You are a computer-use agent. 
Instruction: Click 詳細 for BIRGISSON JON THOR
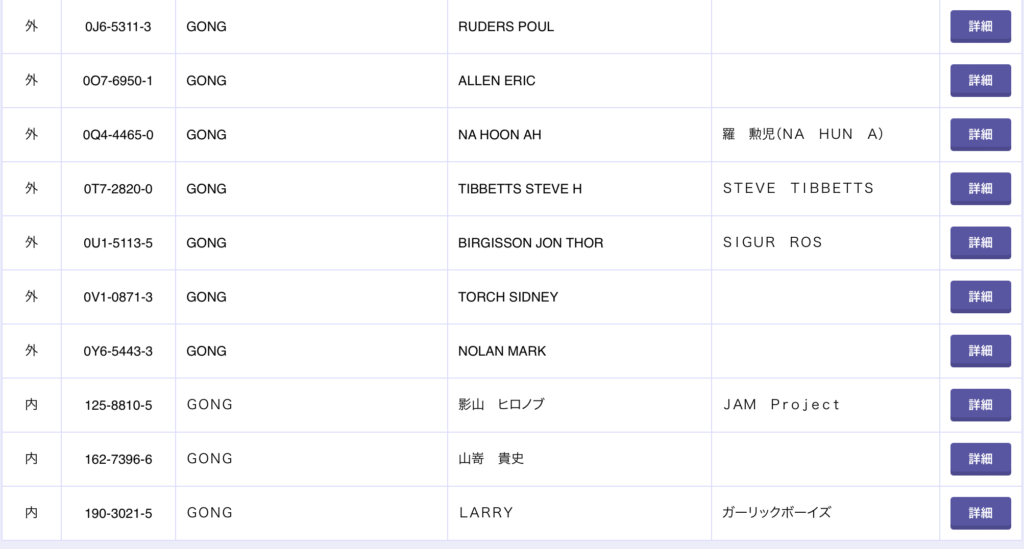click(980, 243)
